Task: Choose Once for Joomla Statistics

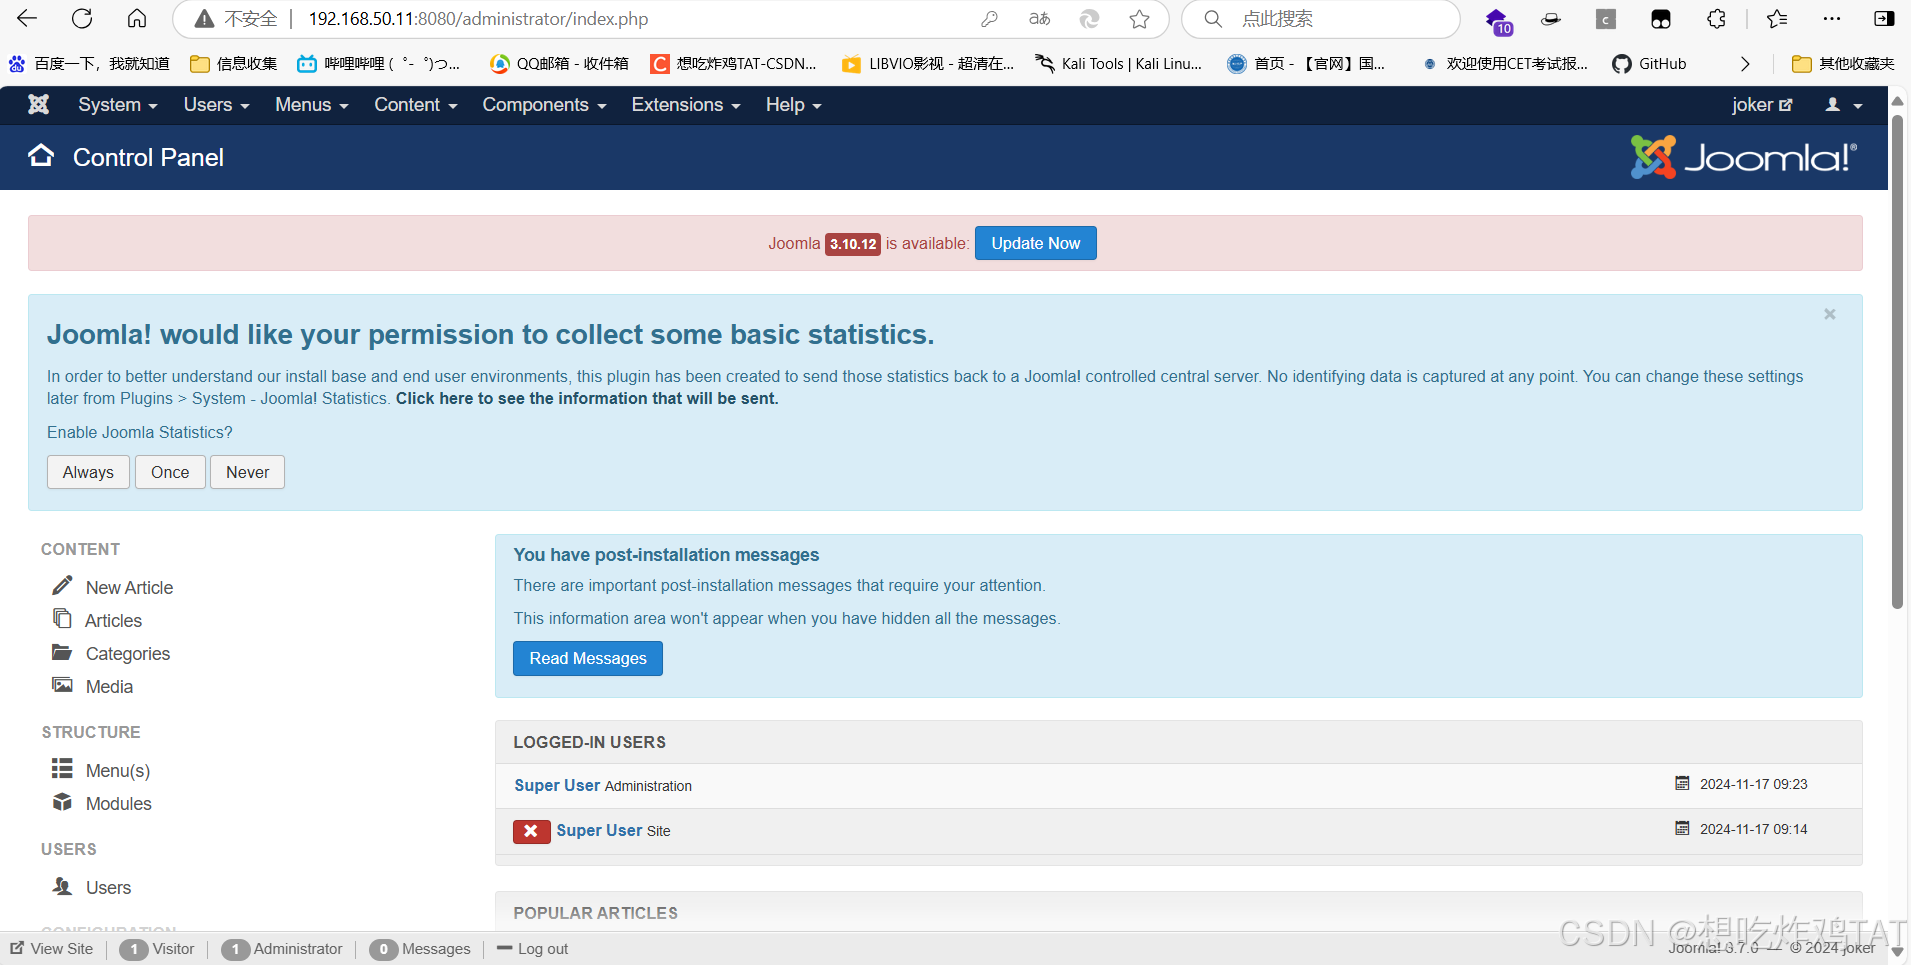Action: coord(170,472)
